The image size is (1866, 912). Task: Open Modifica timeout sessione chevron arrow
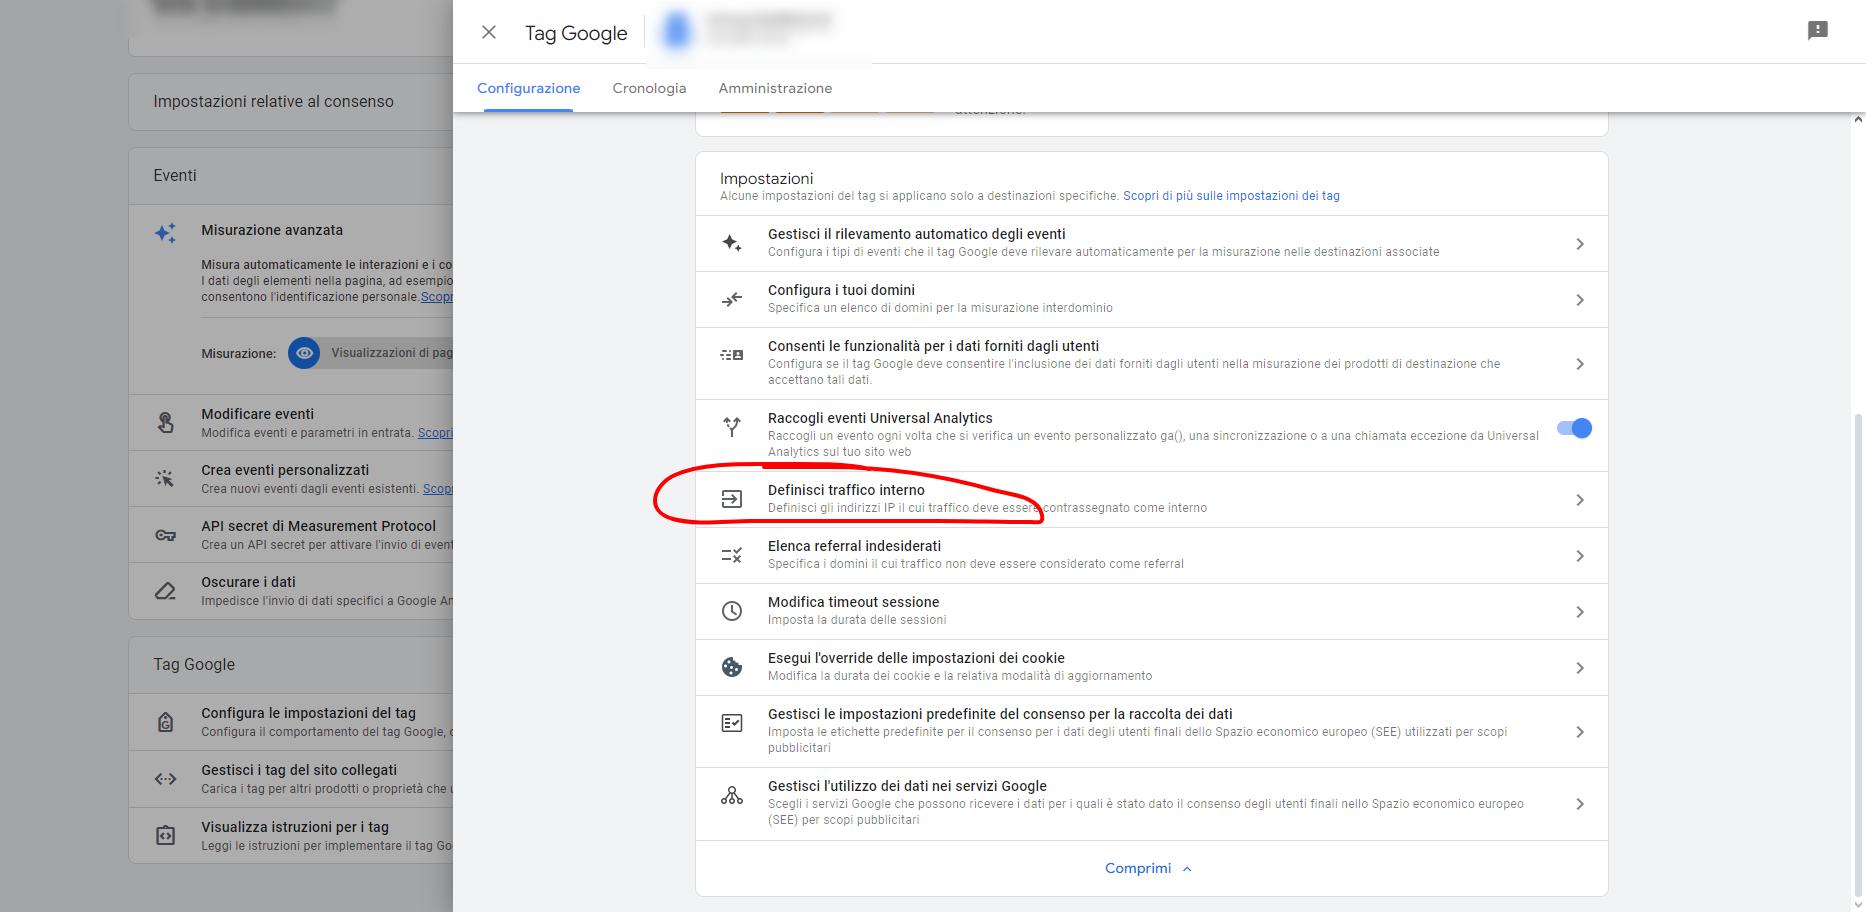pyautogui.click(x=1579, y=612)
